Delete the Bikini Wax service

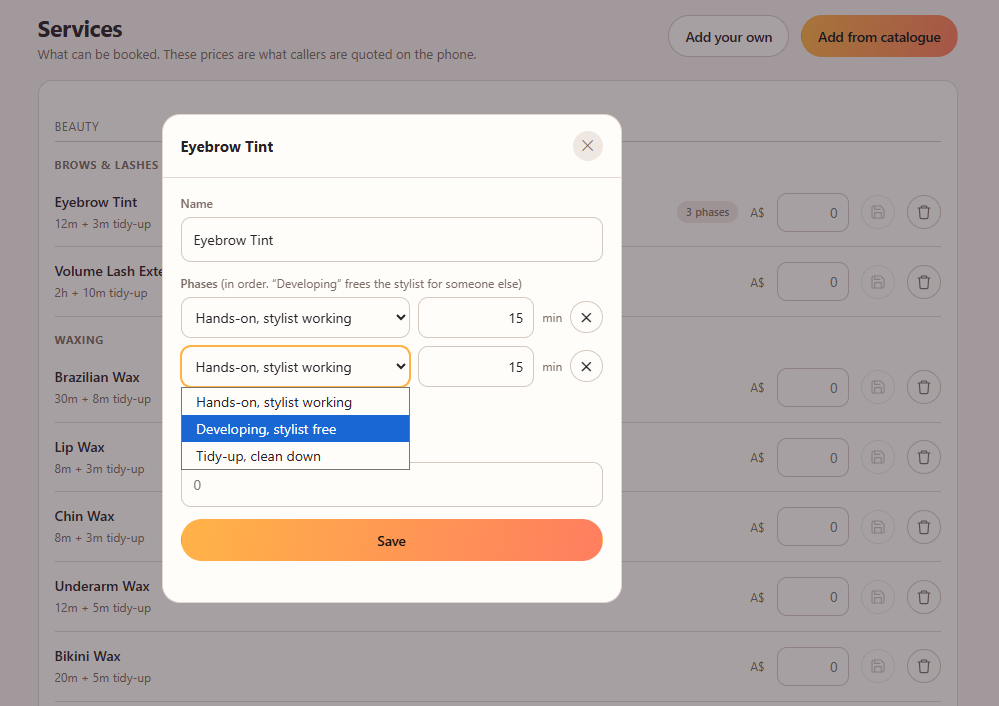click(923, 666)
